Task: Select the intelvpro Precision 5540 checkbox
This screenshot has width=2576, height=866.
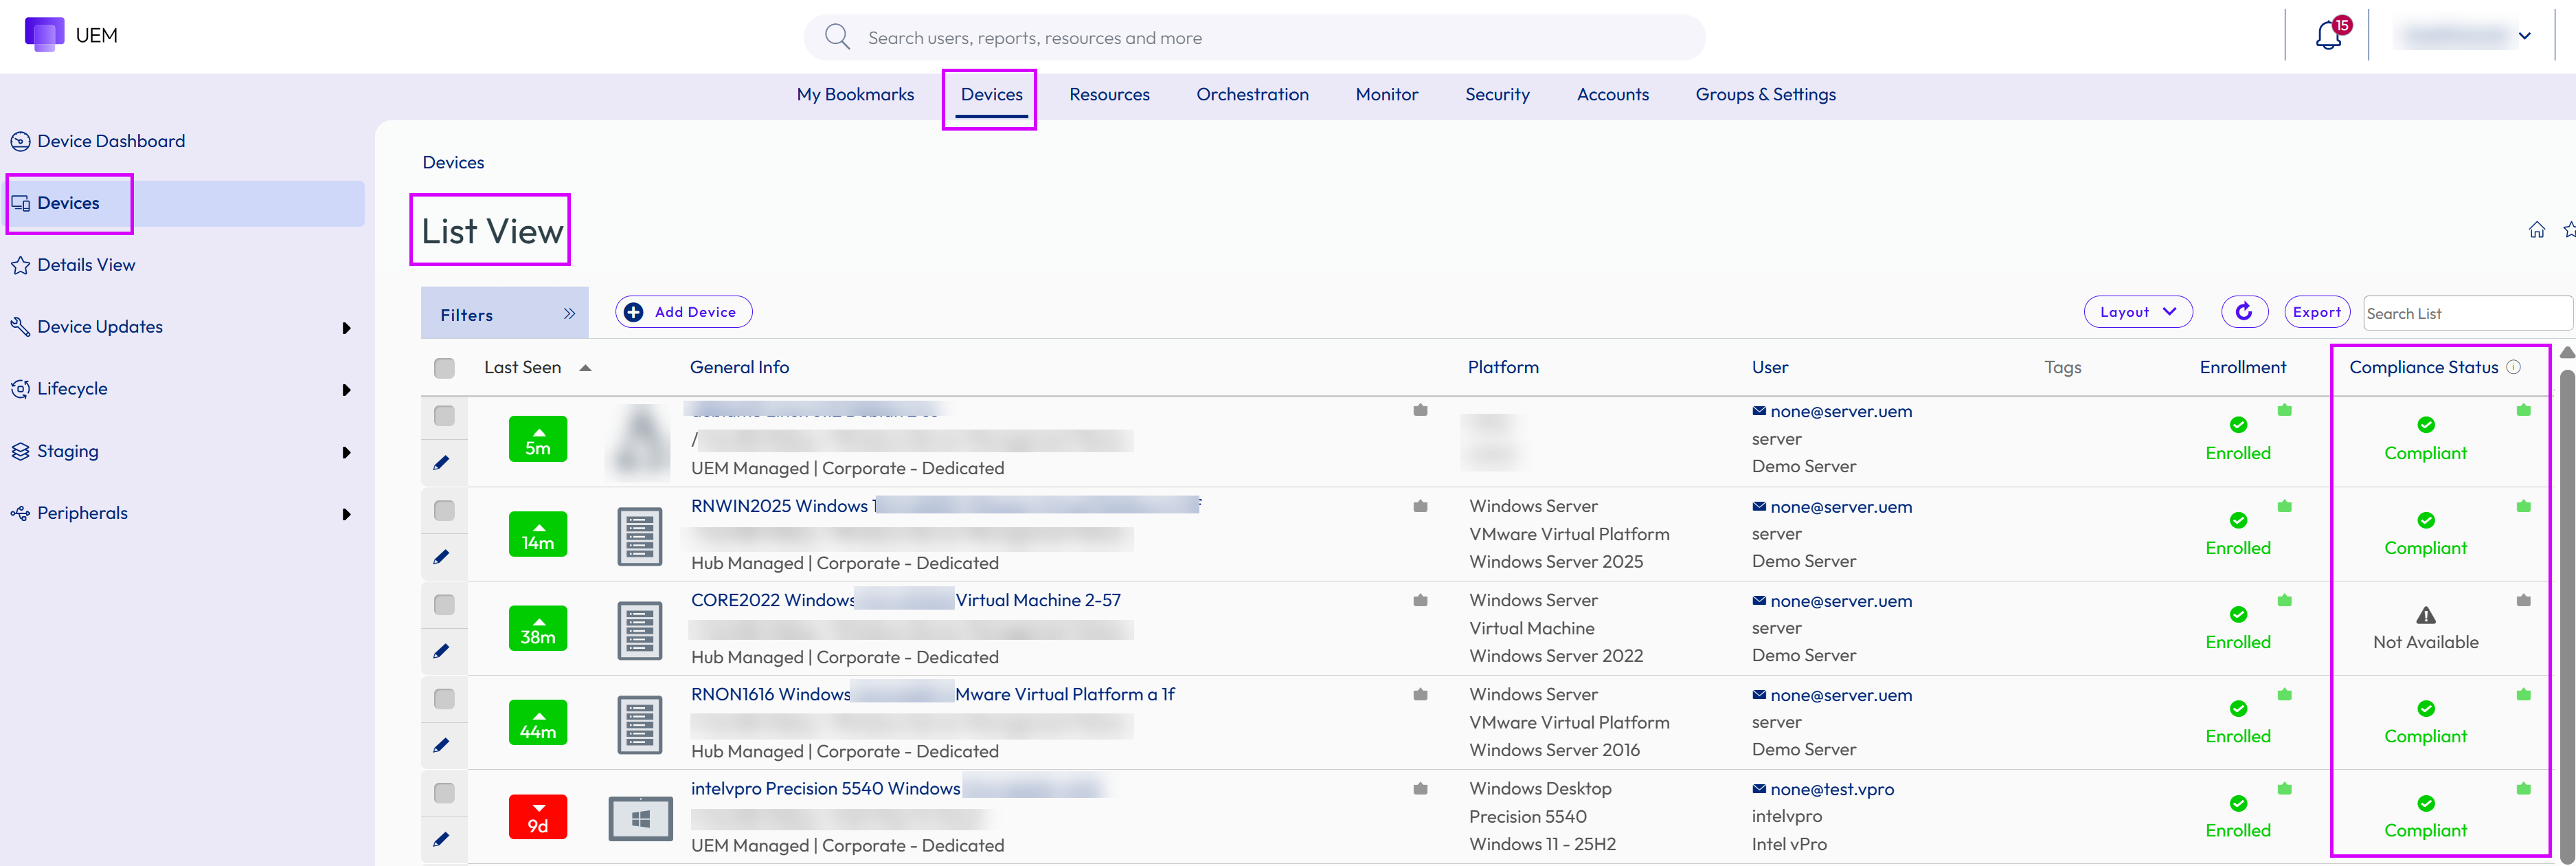Action: (x=444, y=792)
